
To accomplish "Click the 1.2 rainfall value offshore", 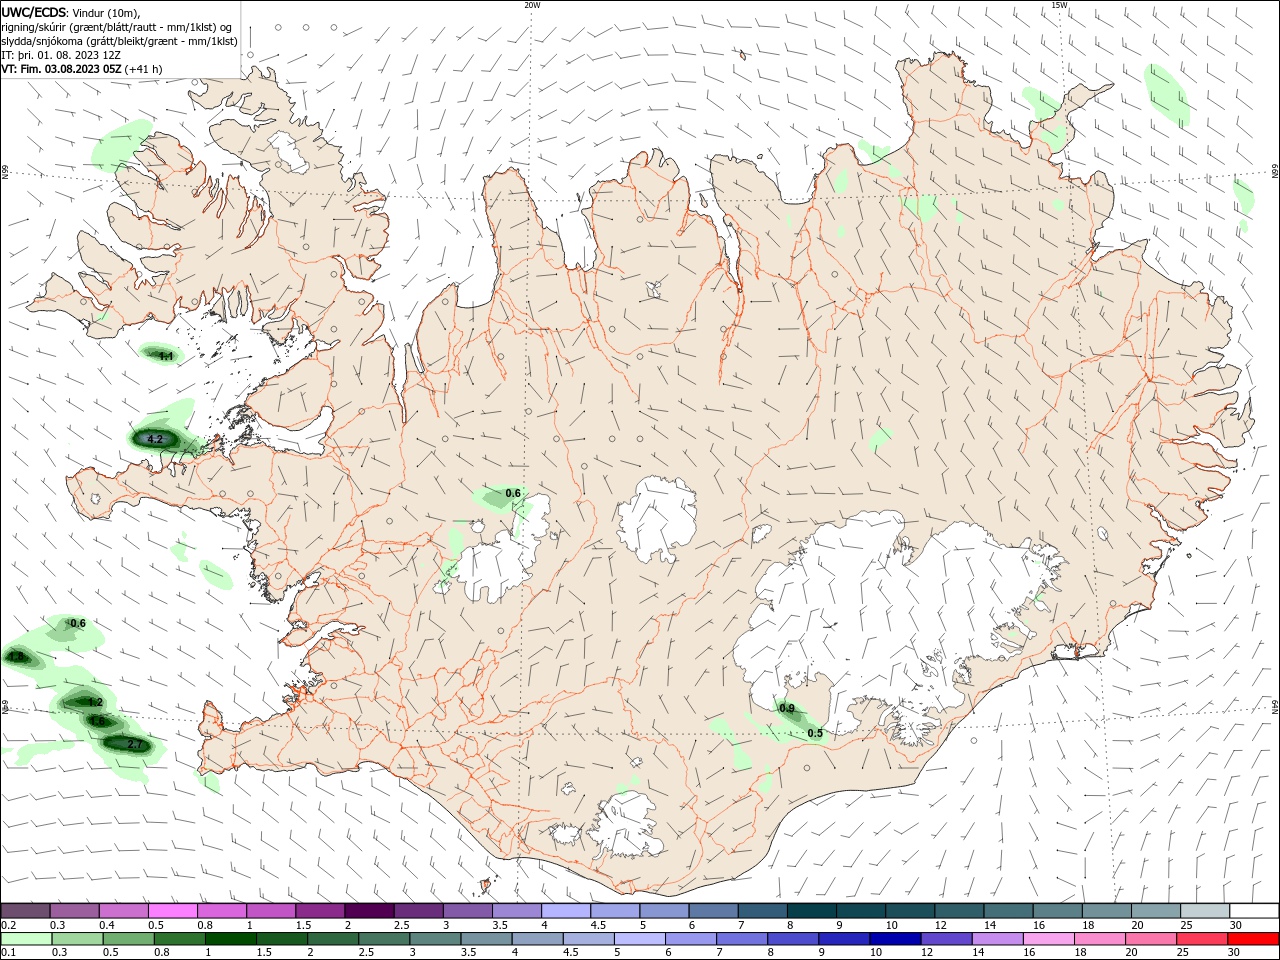I will pos(95,703).
